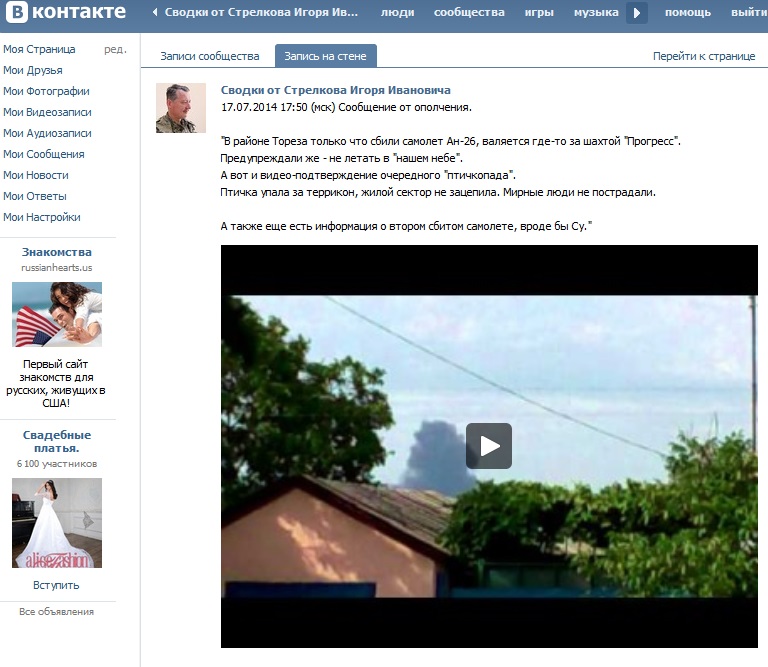768x667 pixels.
Task: Open Мои Сообщения in sidebar
Action: pyautogui.click(x=43, y=154)
